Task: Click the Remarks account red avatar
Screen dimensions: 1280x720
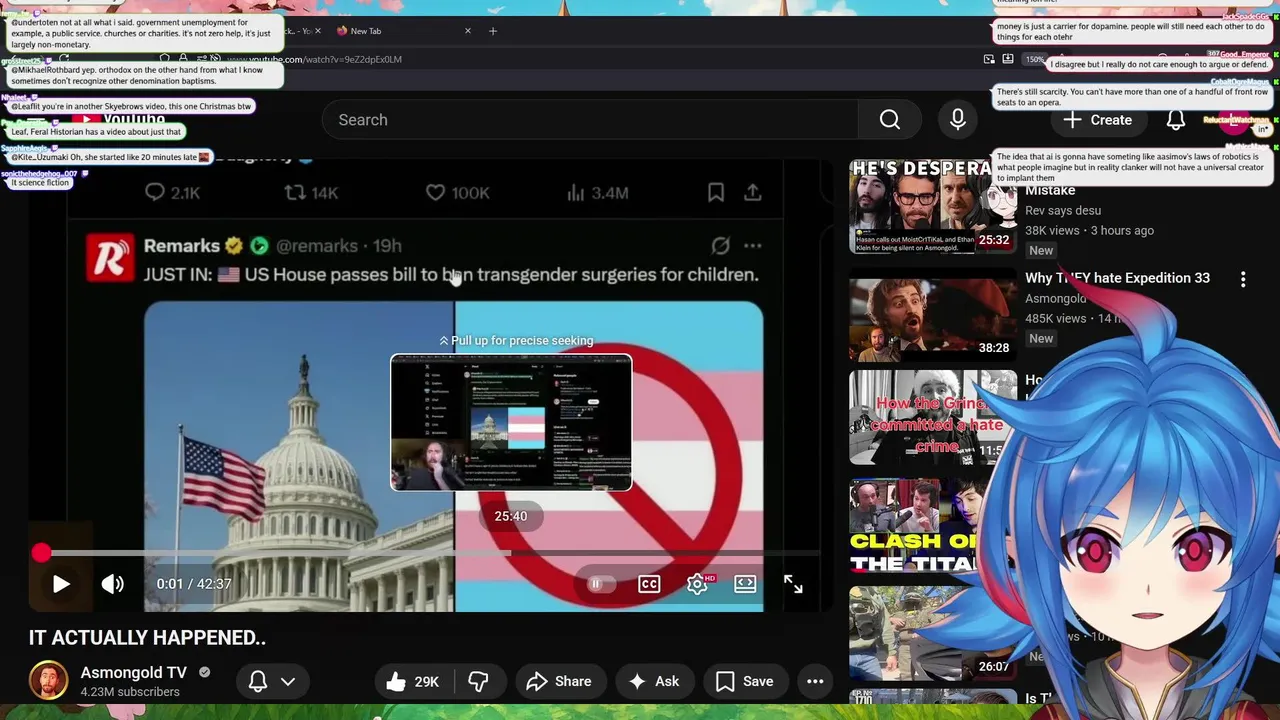Action: pos(110,258)
